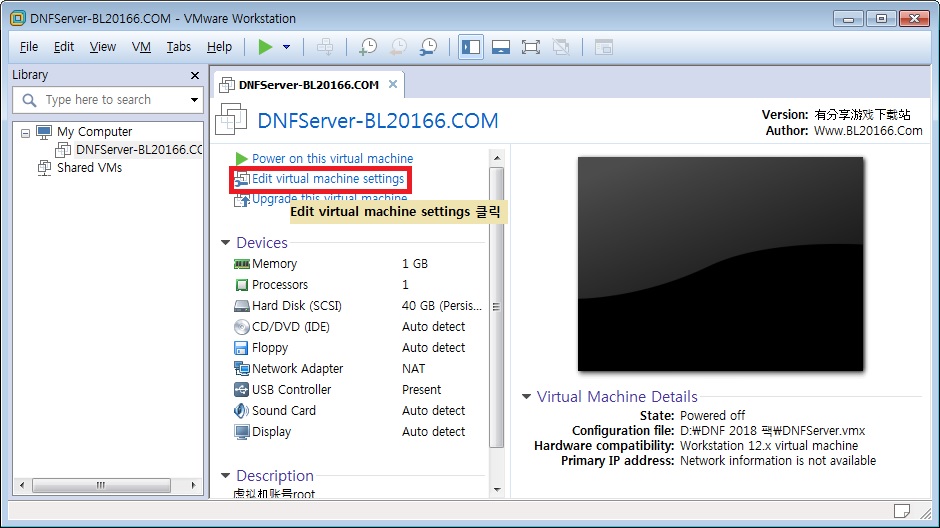Open the View menu
This screenshot has width=940, height=528.
[103, 47]
